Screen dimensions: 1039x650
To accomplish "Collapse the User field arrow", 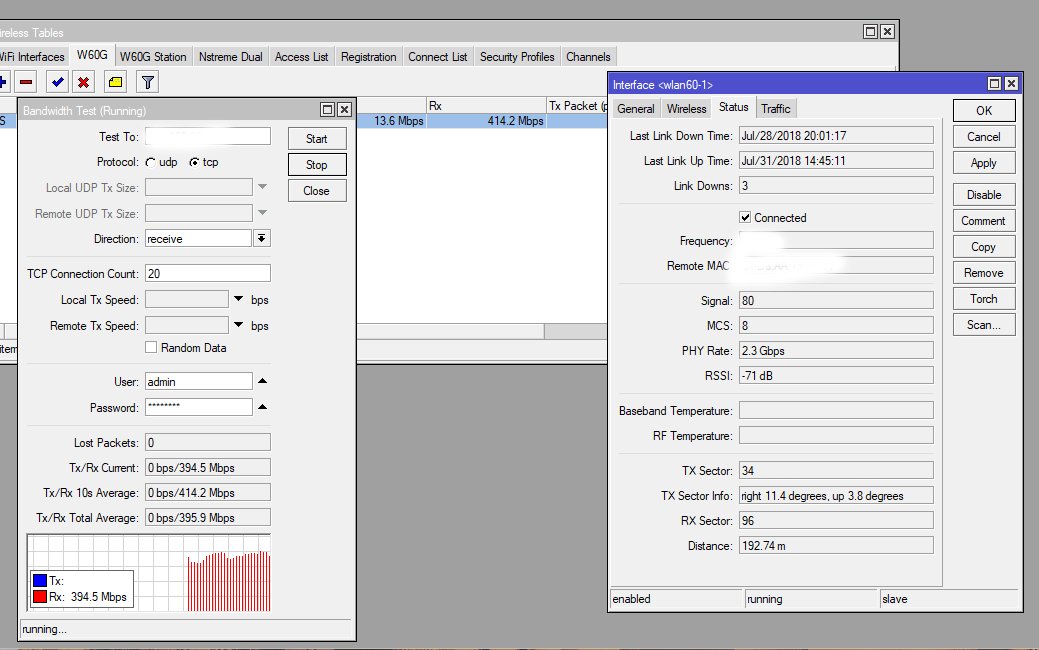I will coord(262,381).
